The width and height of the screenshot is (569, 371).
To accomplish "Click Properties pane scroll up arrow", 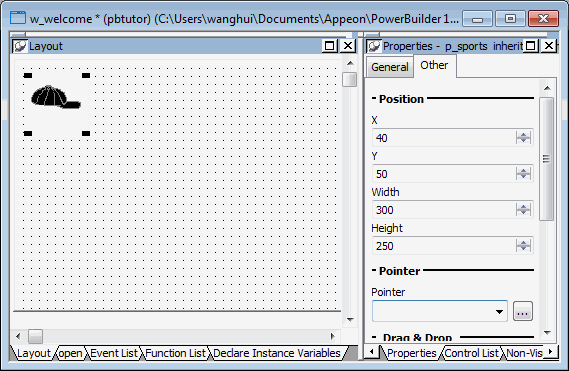I will tap(547, 88).
